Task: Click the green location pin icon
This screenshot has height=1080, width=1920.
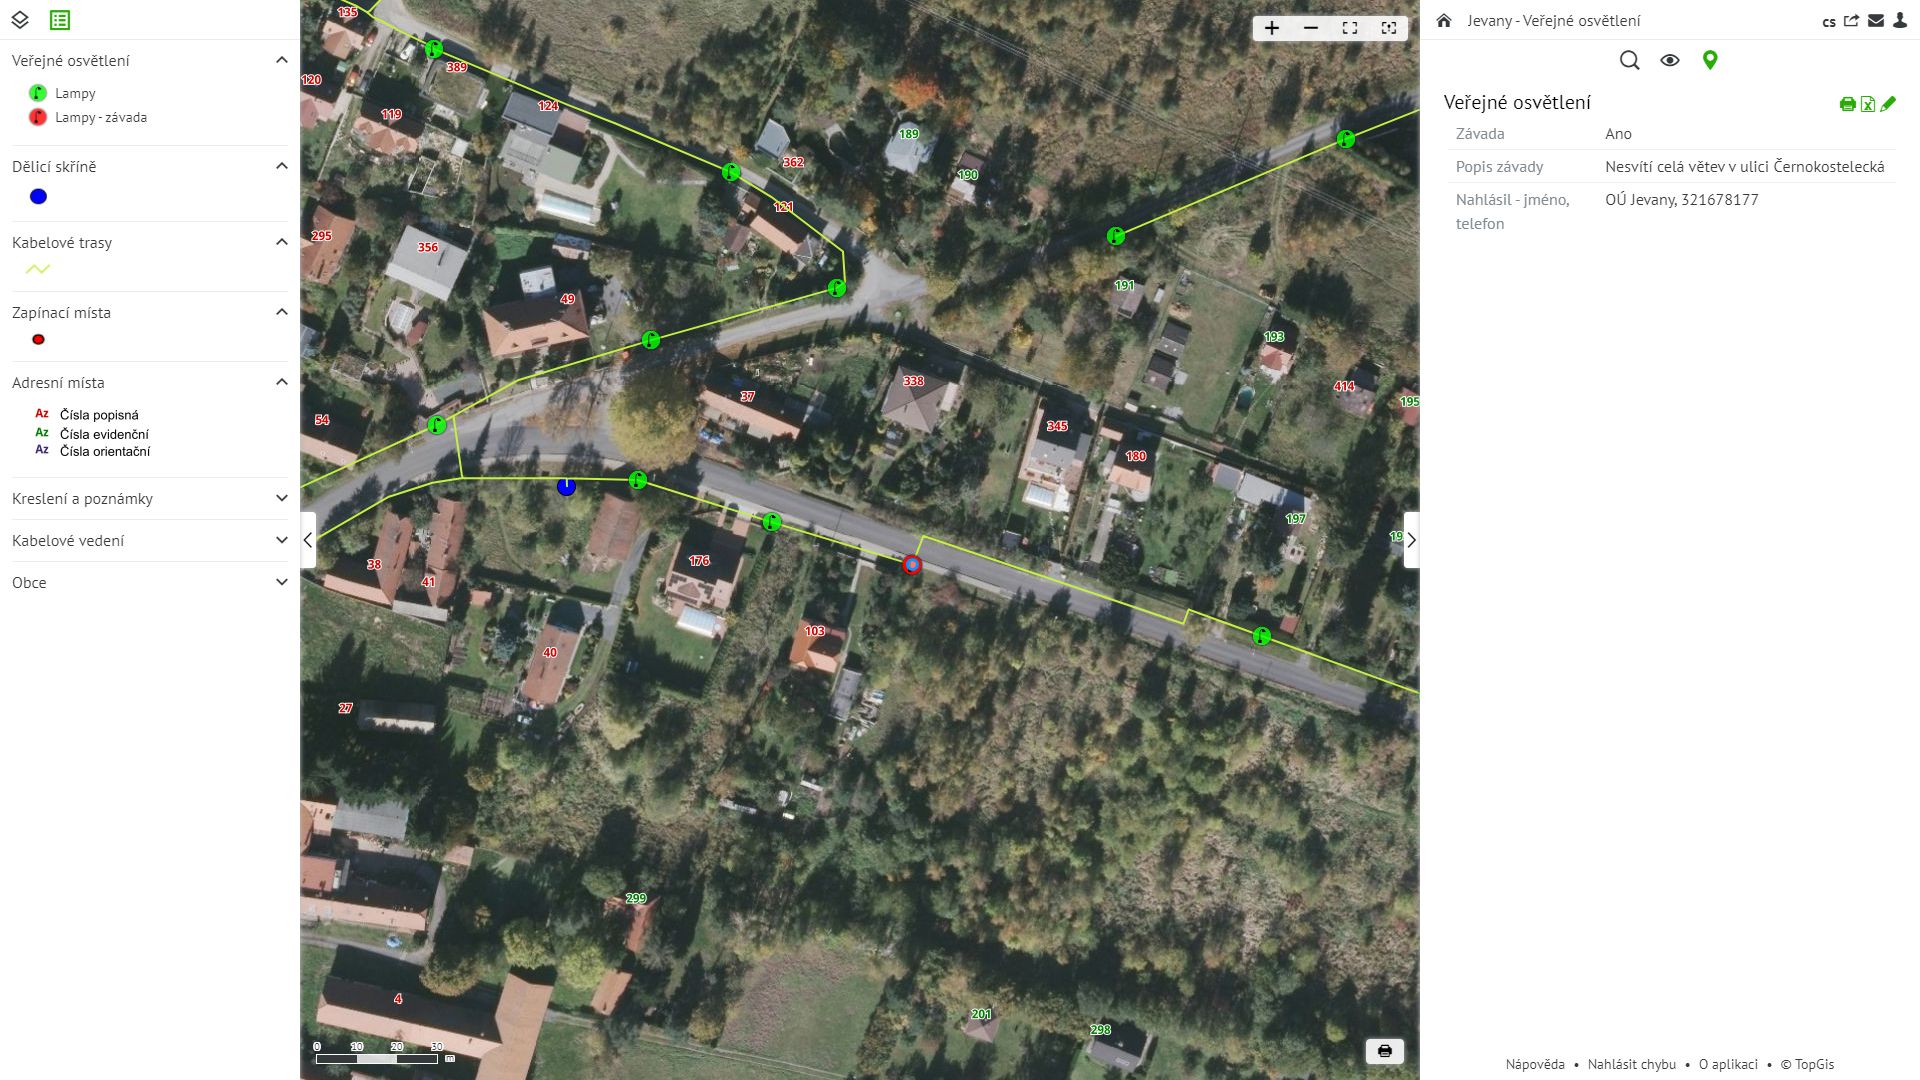Action: click(1710, 60)
